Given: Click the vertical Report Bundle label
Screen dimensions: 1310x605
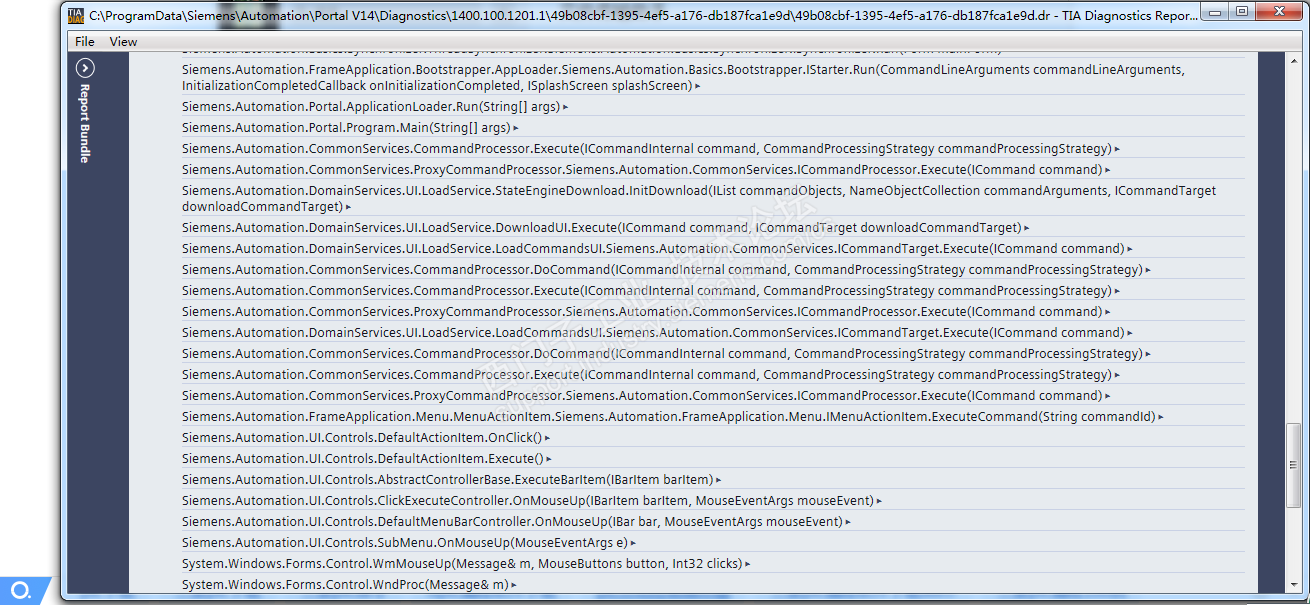Looking at the screenshot, I should coord(86,123).
